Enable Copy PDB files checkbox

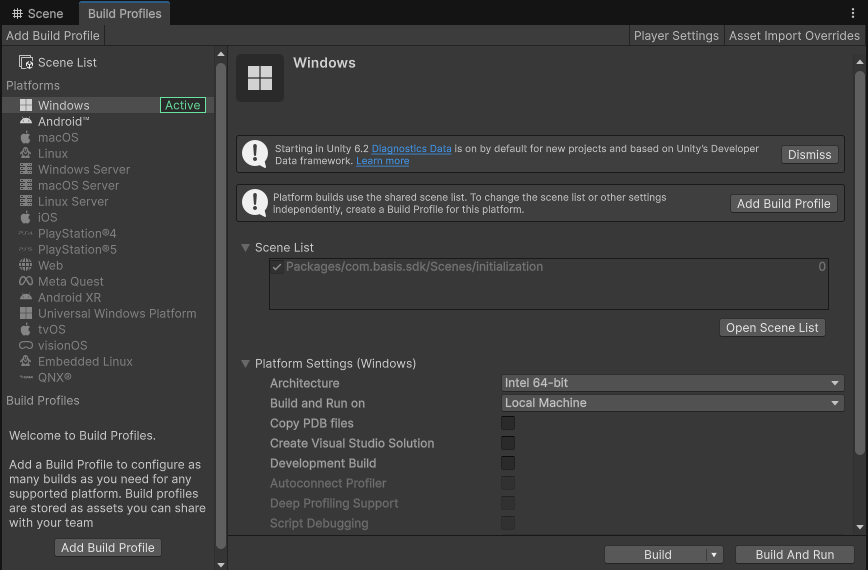tap(508, 423)
